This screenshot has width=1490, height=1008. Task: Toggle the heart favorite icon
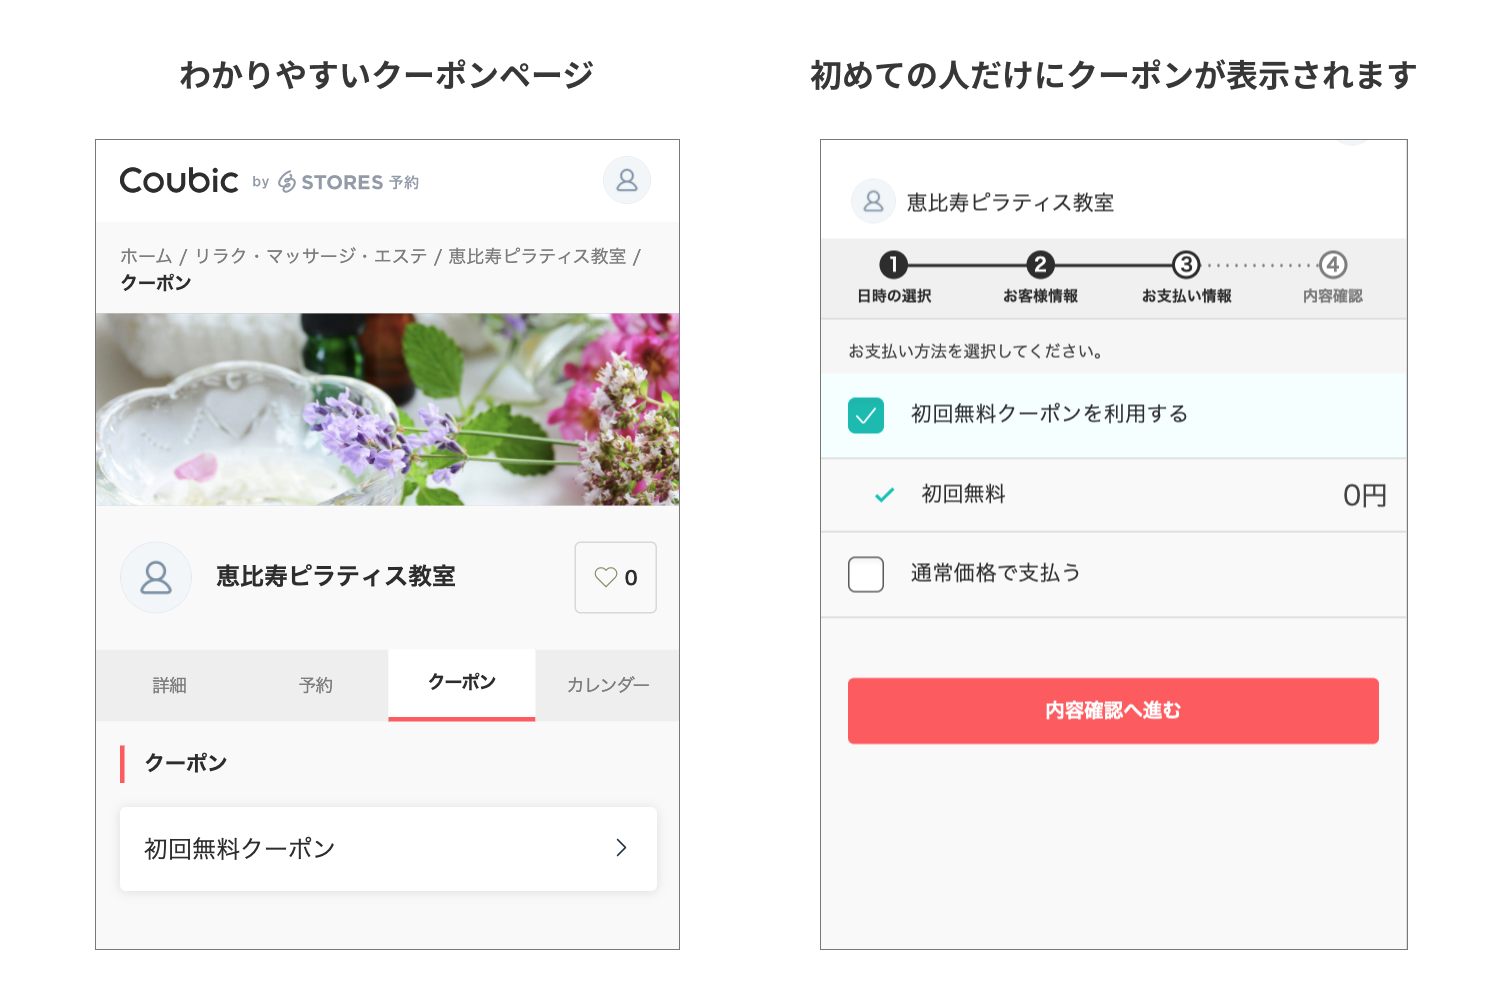pos(607,577)
